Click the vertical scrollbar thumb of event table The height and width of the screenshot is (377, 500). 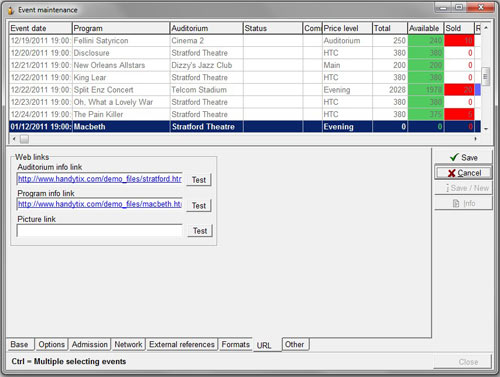[x=486, y=77]
